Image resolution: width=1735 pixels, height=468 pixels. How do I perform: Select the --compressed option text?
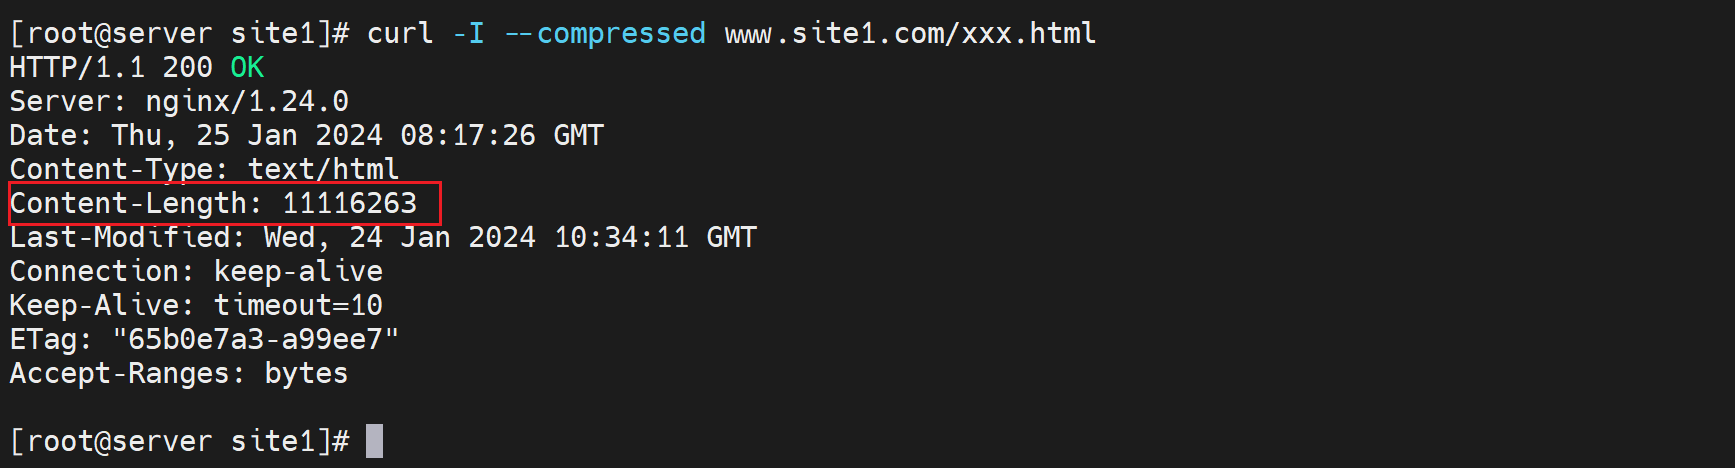pyautogui.click(x=605, y=33)
